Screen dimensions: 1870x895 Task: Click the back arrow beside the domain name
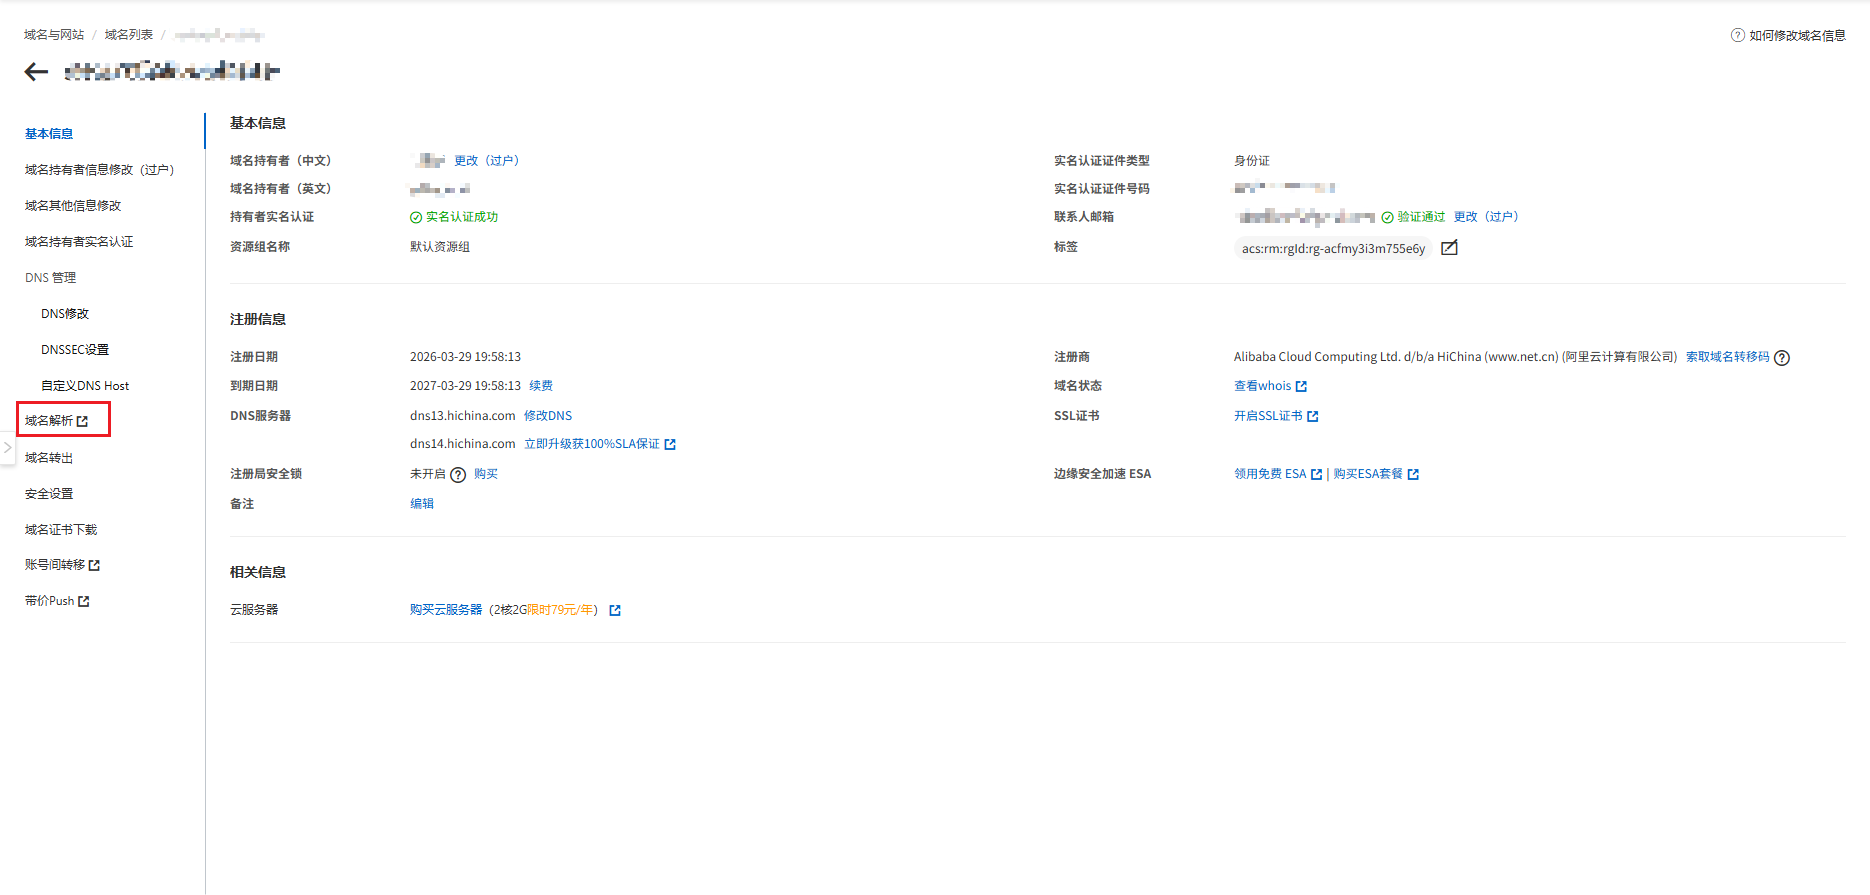pyautogui.click(x=36, y=71)
